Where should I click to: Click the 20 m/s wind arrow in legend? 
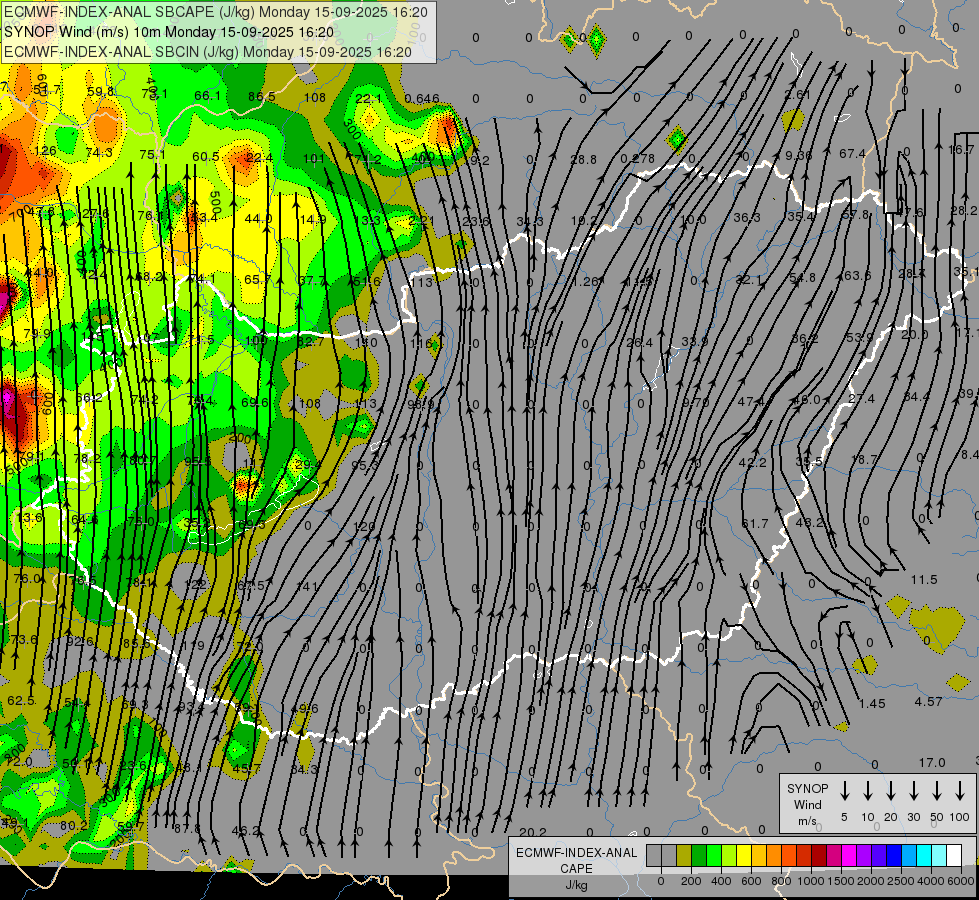891,791
